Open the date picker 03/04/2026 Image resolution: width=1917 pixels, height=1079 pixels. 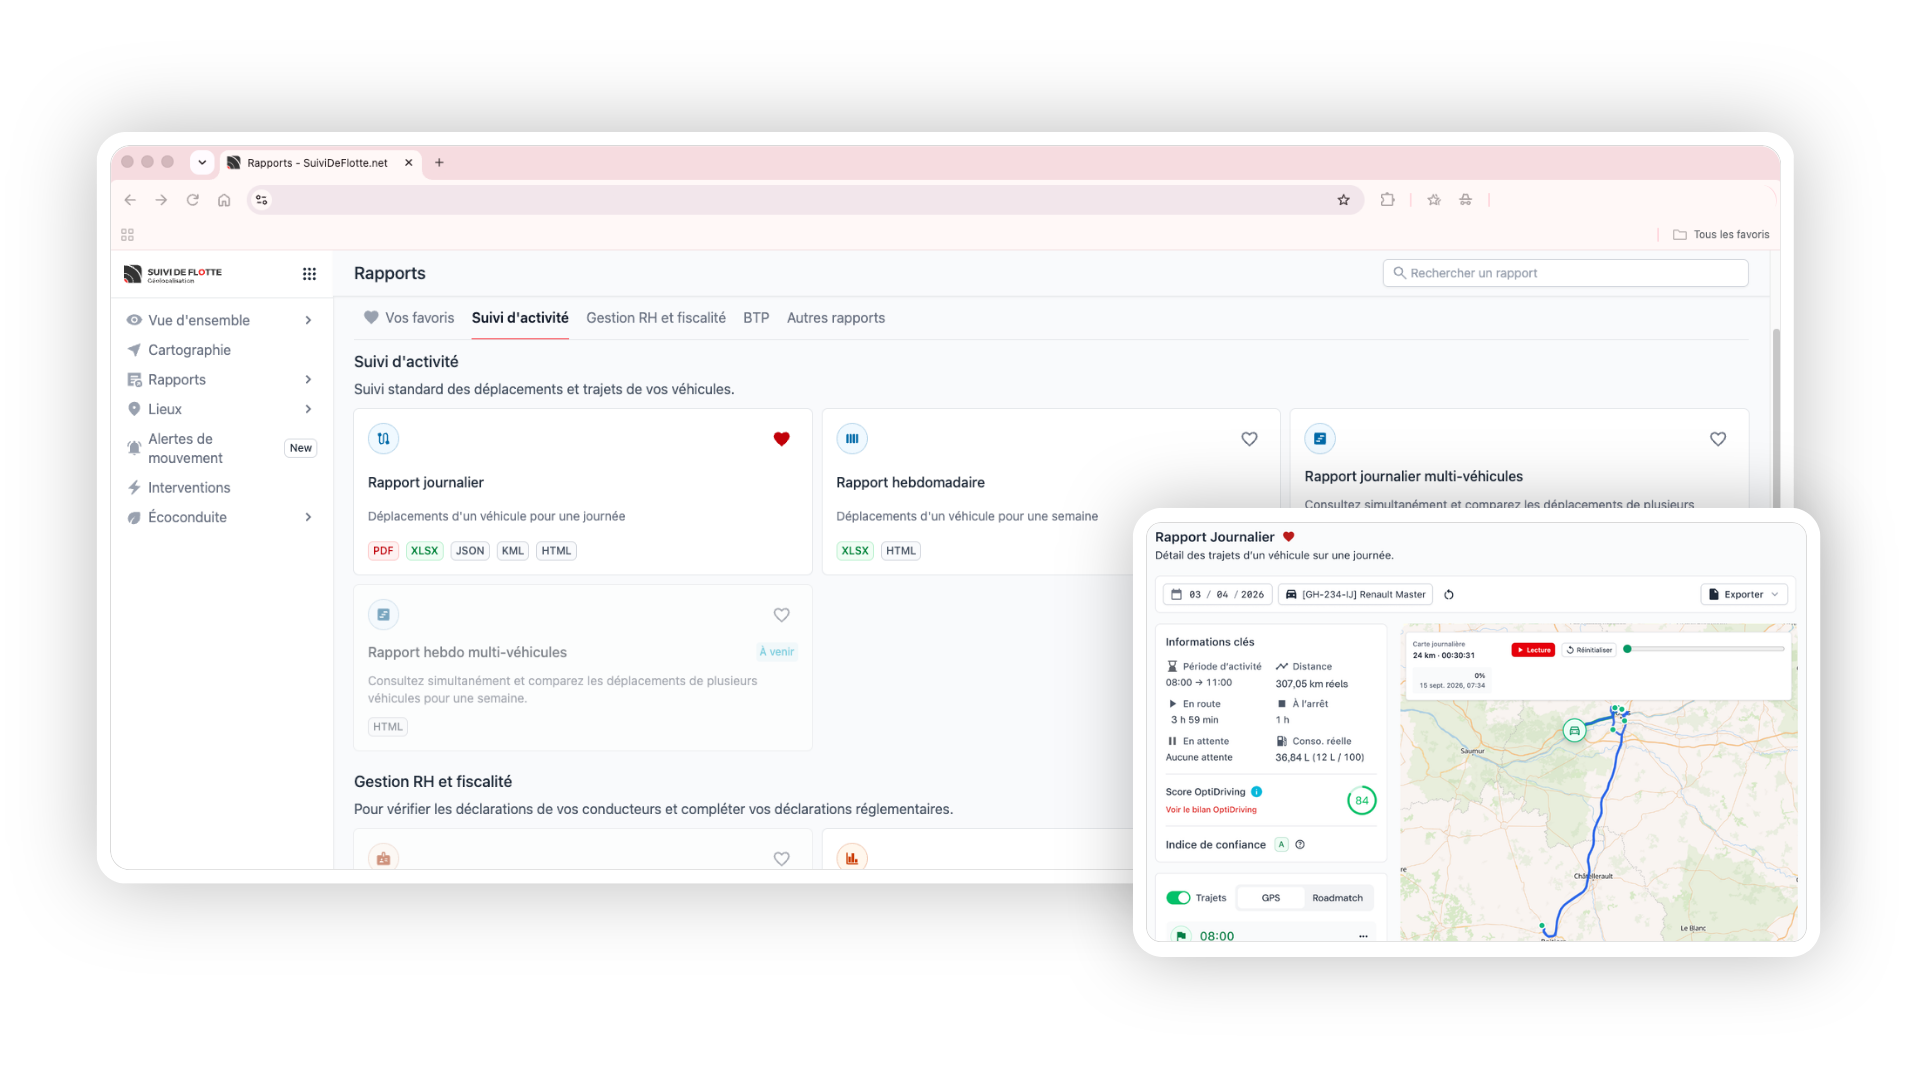pyautogui.click(x=1217, y=595)
